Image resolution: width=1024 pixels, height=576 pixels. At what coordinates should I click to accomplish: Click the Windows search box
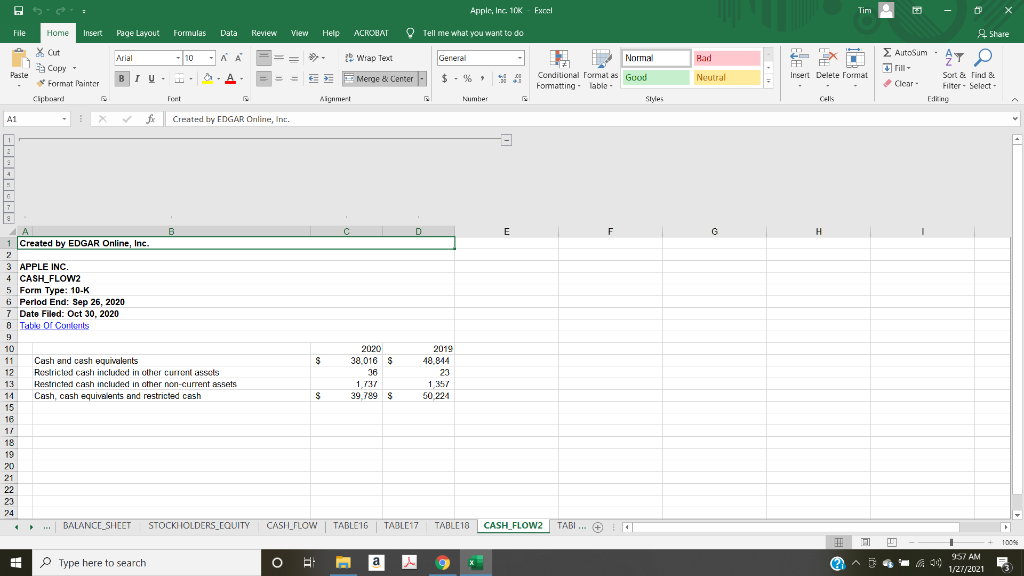(x=145, y=562)
